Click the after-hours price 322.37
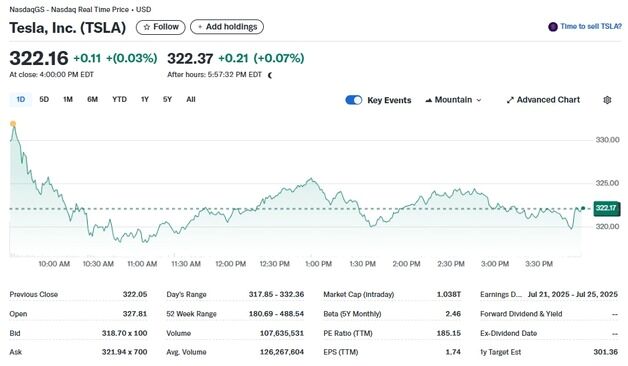Screen dimensions: 628x366 [190, 59]
